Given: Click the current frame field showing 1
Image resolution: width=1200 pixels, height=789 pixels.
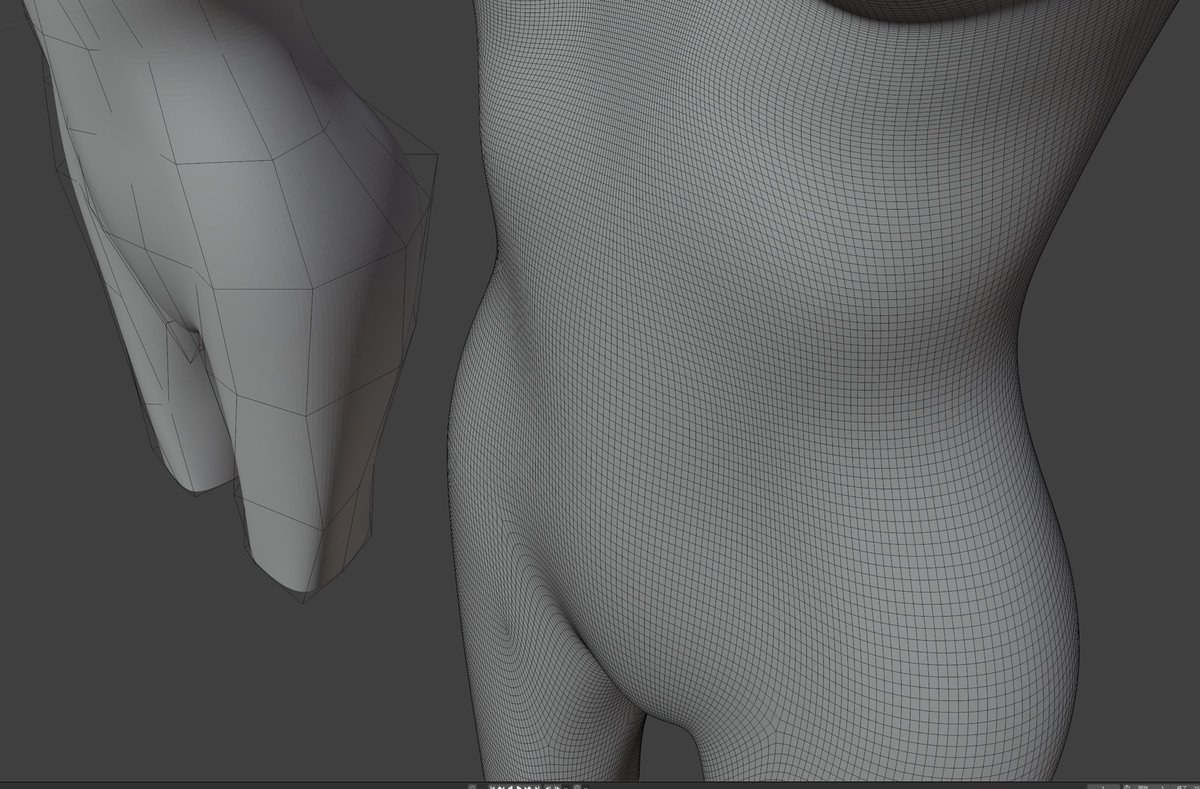Looking at the screenshot, I should pyautogui.click(x=1103, y=786).
